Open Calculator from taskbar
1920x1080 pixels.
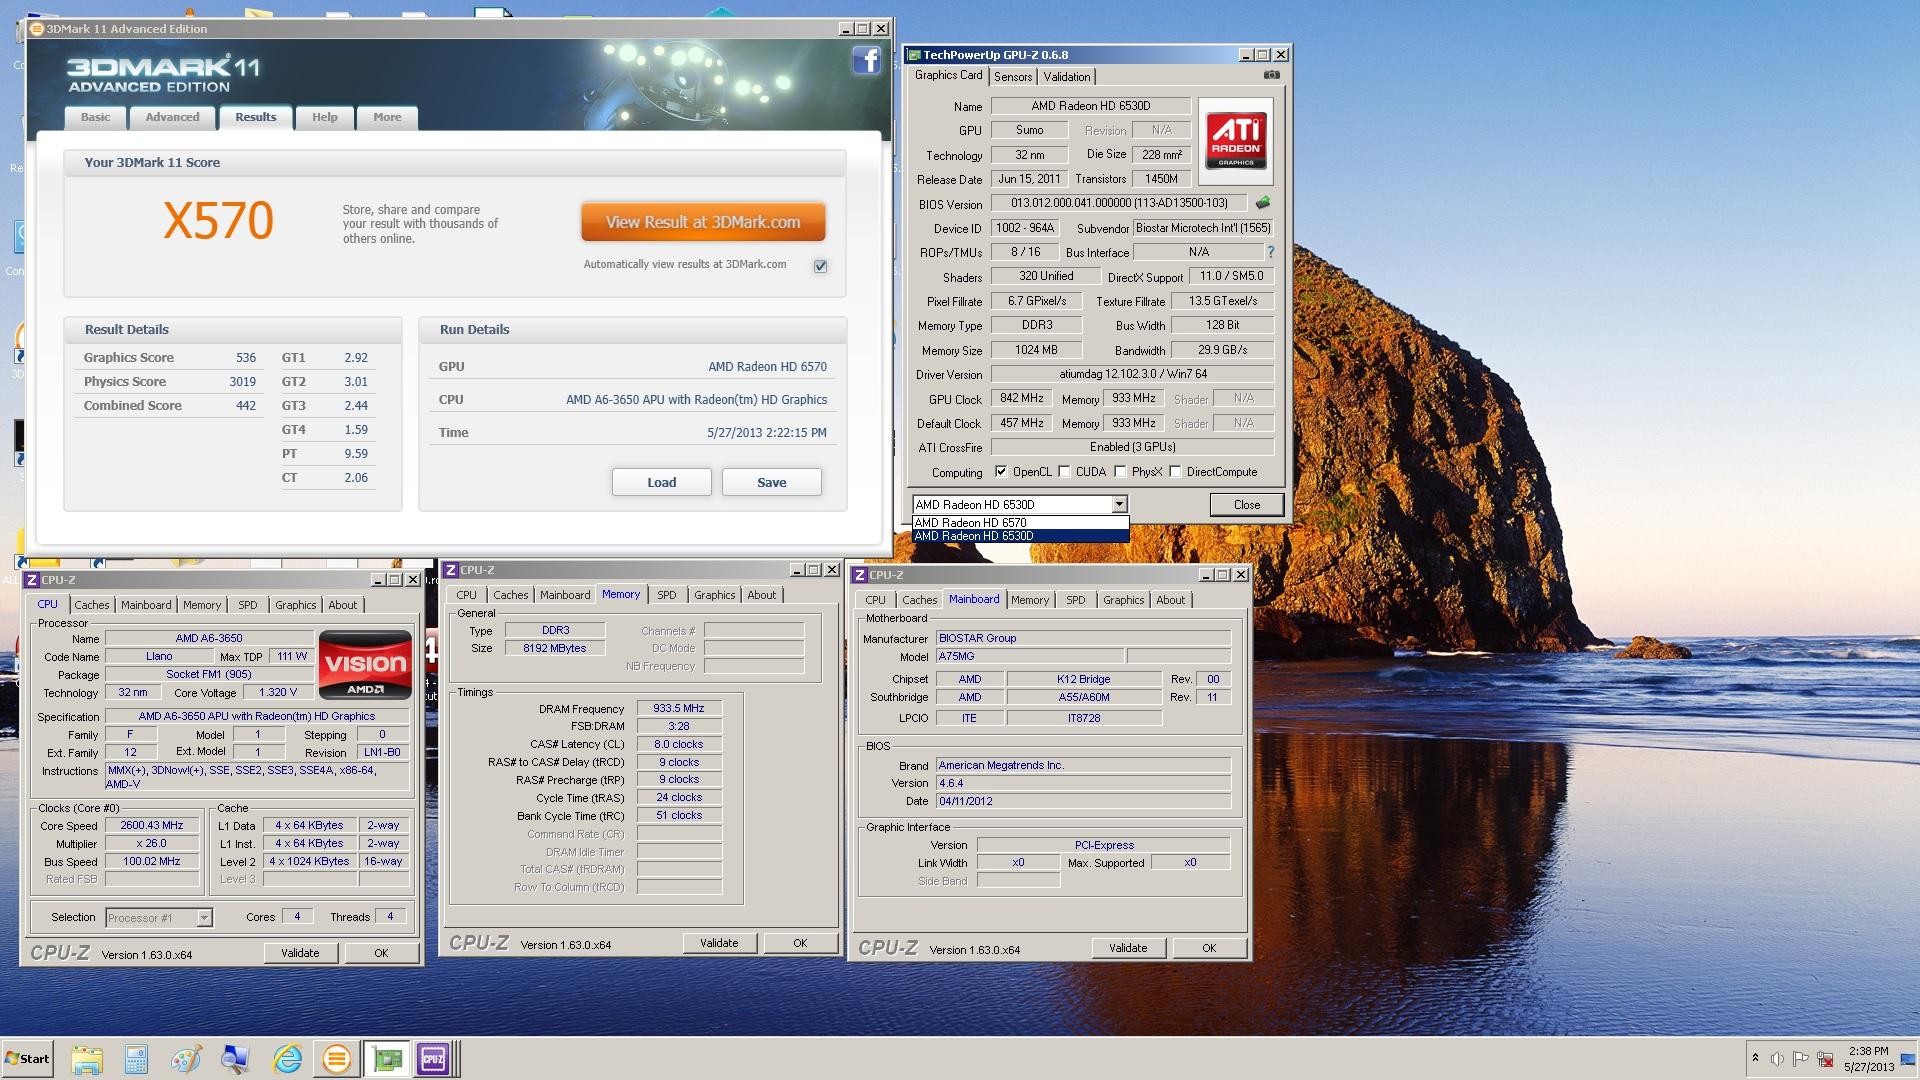(x=137, y=1059)
